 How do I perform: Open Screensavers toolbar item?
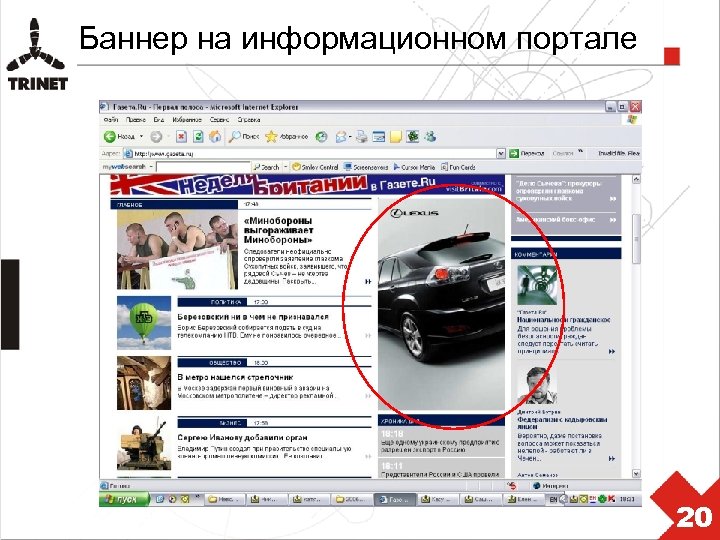(366, 167)
